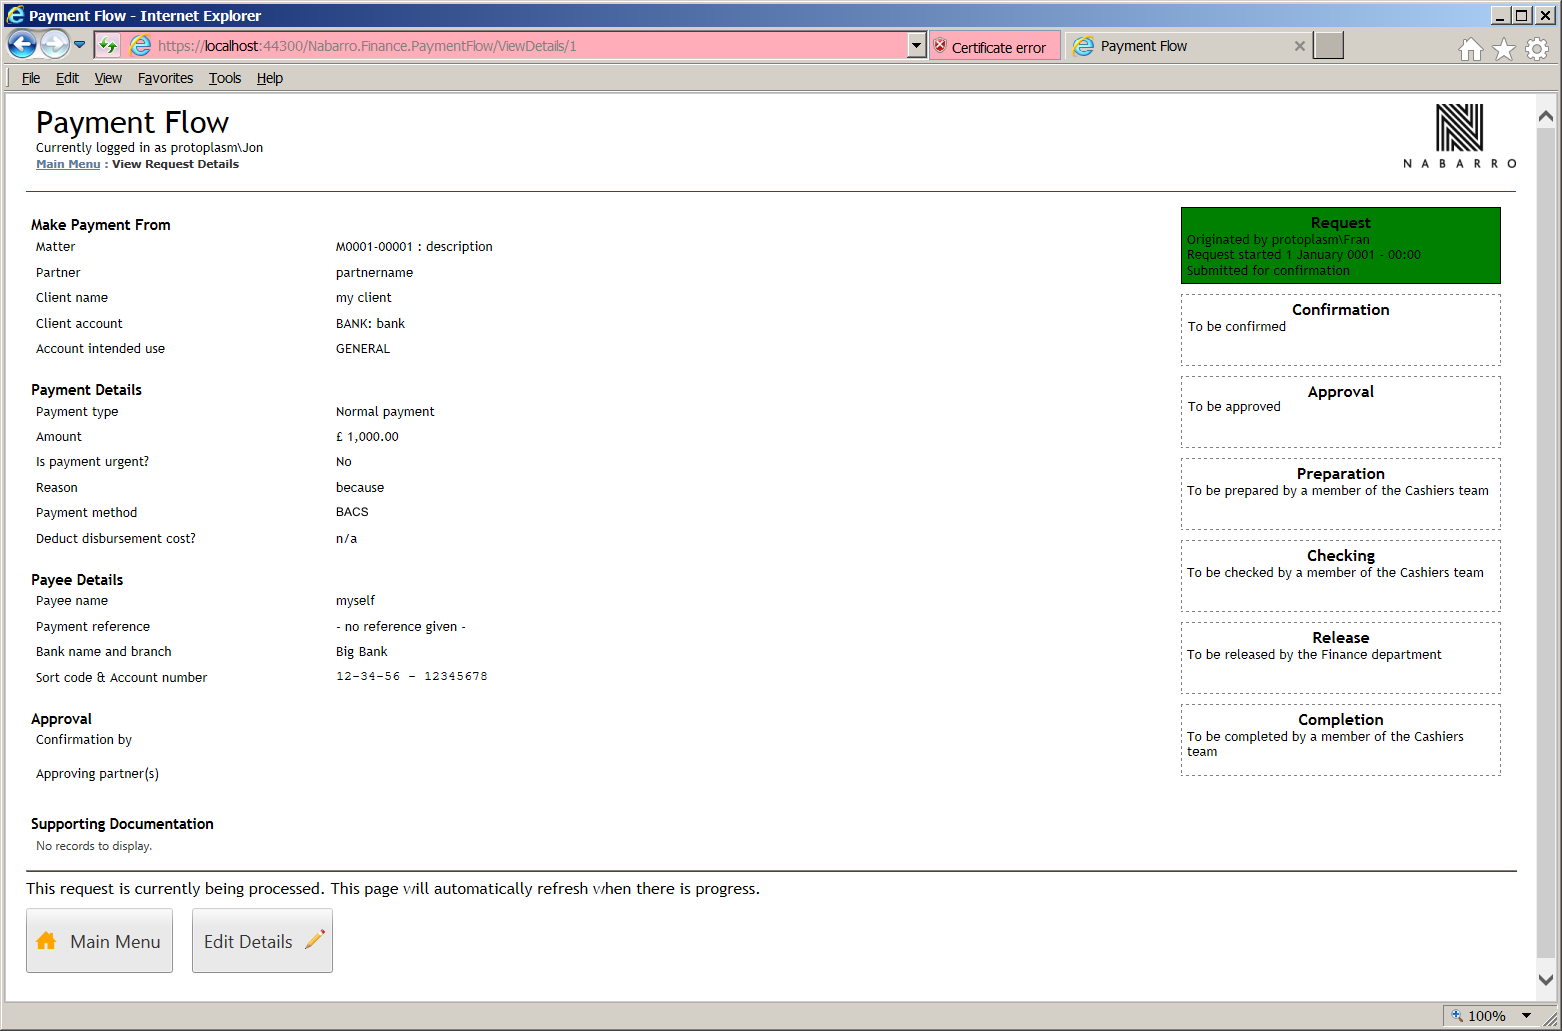Click the 'Approving partner(s)' label
The height and width of the screenshot is (1031, 1562).
(x=97, y=774)
